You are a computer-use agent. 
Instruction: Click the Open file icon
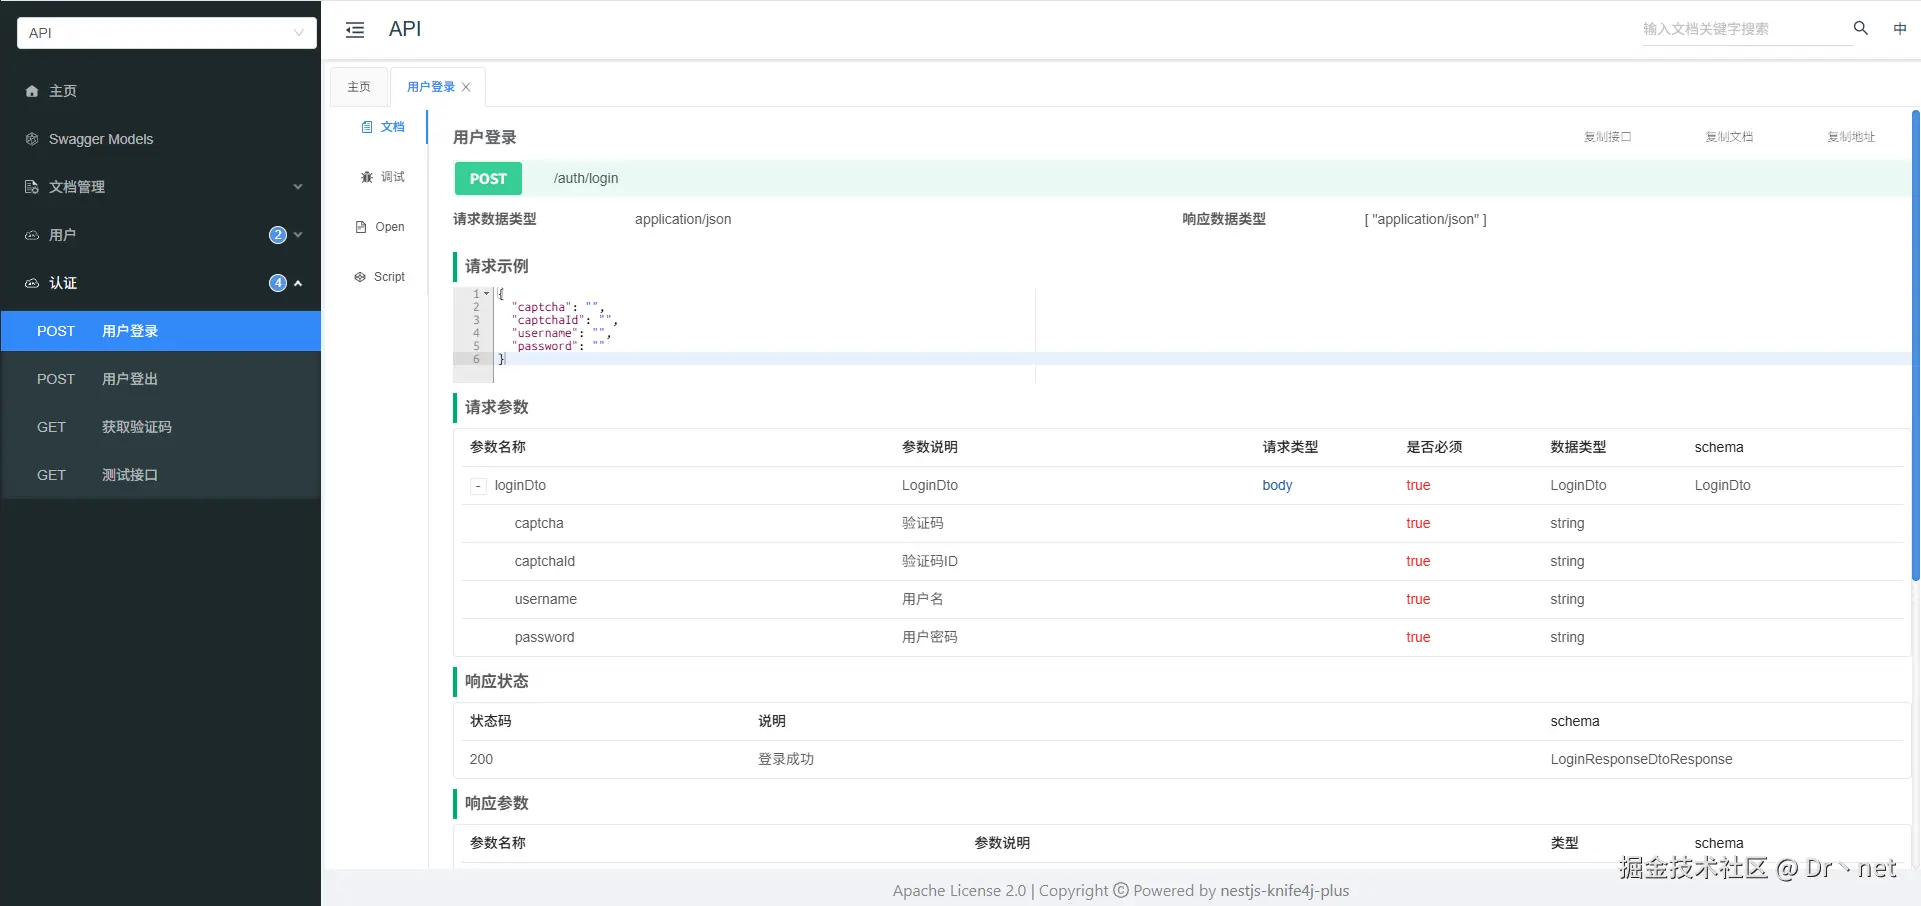361,227
